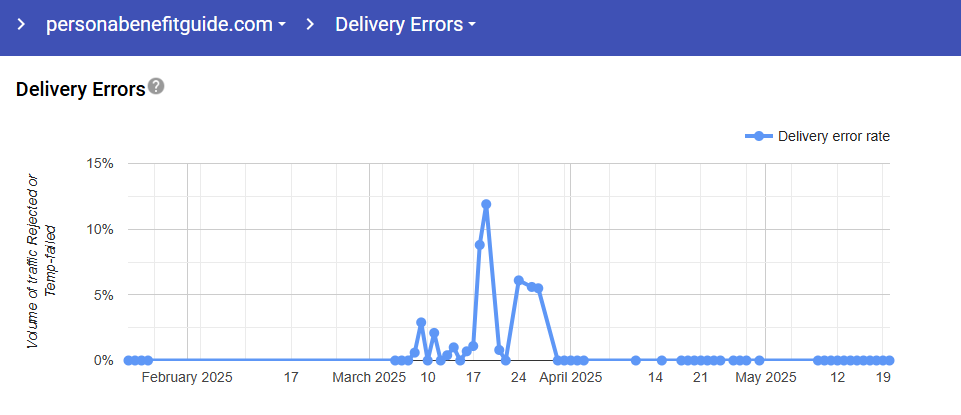
Task: Click the Delivery error rate legend marker
Action: (759, 136)
